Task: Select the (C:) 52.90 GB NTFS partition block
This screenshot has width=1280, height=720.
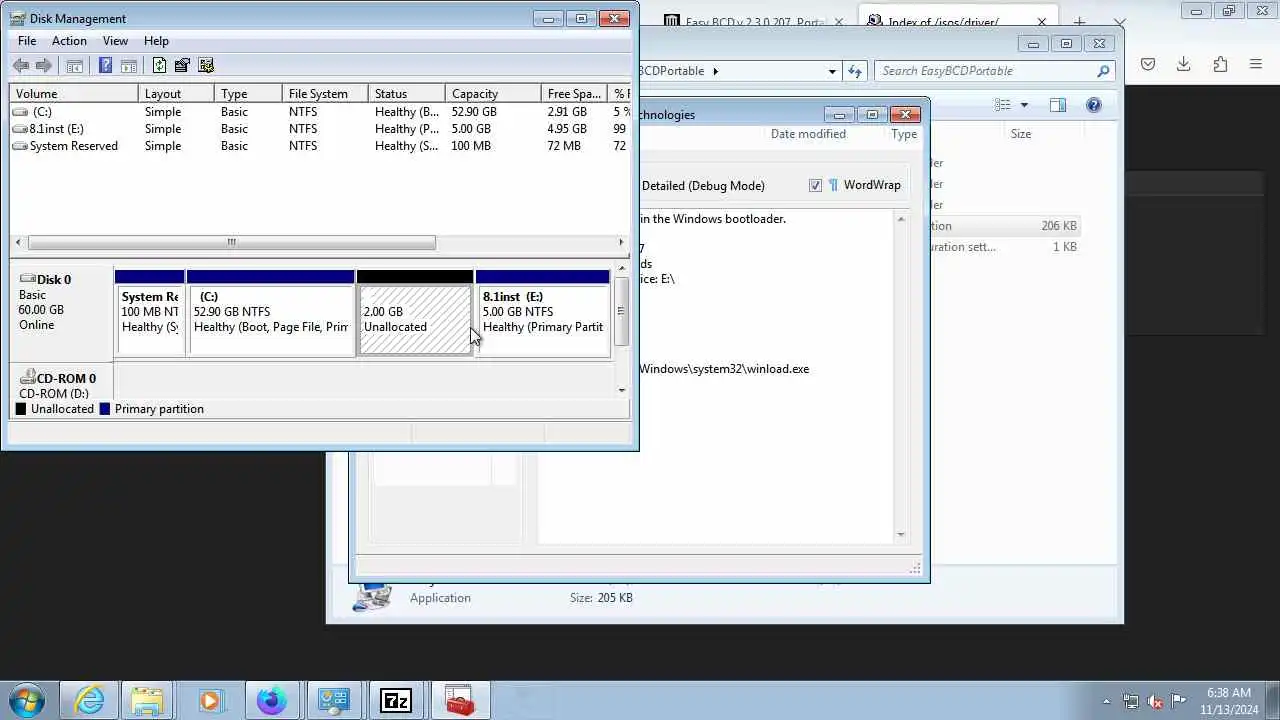Action: click(x=271, y=314)
